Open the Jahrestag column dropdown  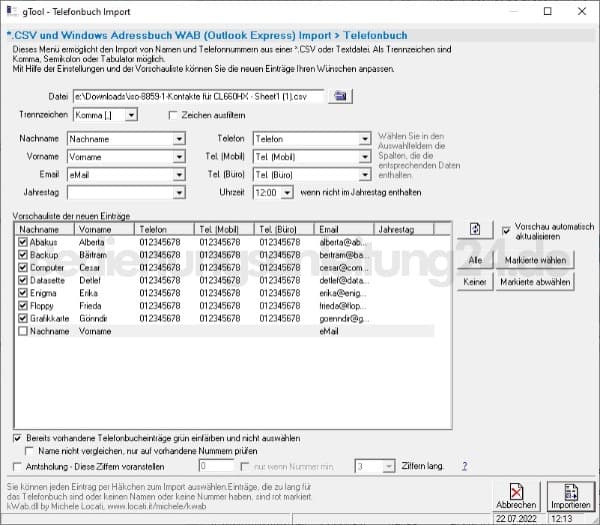pyautogui.click(x=179, y=192)
